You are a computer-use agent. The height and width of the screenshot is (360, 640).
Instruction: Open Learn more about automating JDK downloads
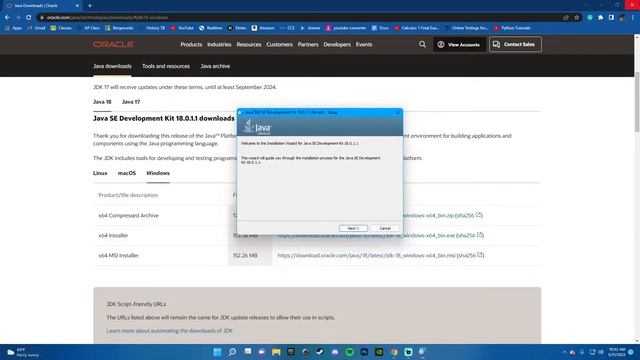[x=169, y=331]
